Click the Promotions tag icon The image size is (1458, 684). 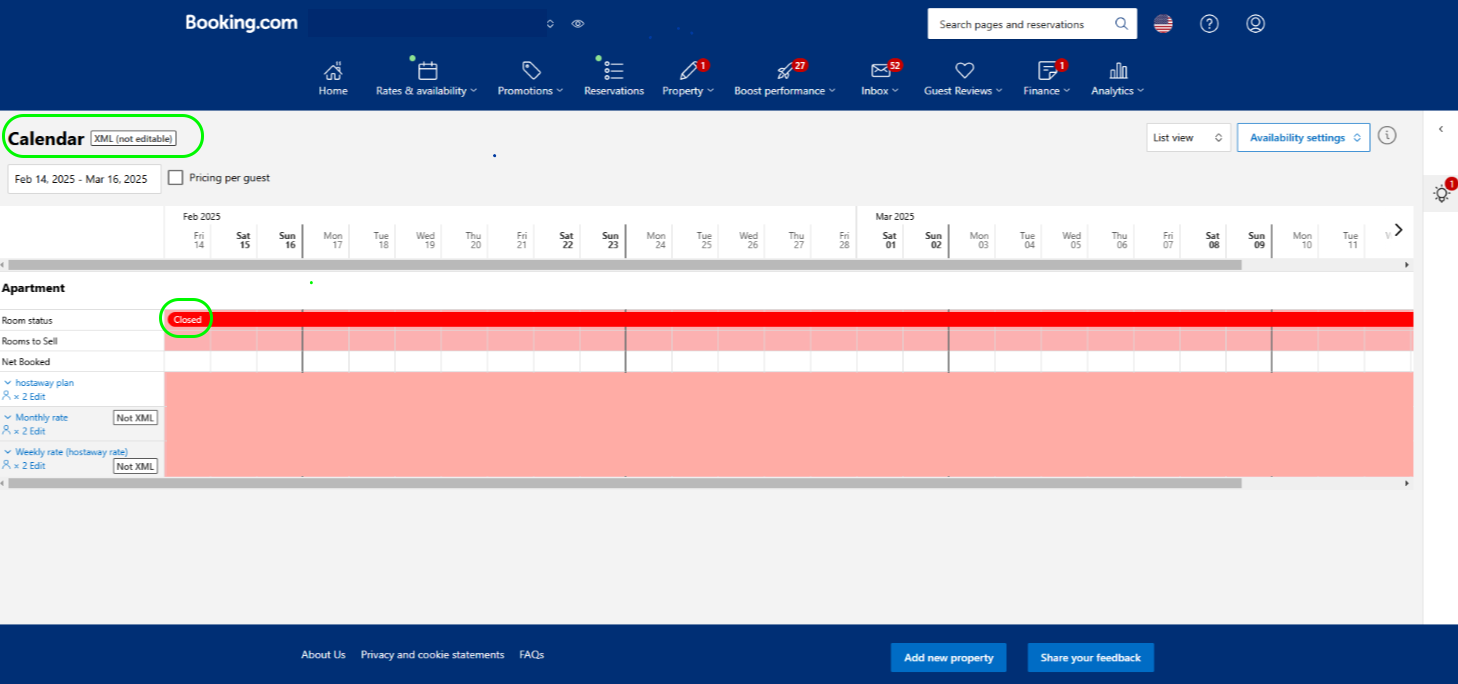[531, 70]
